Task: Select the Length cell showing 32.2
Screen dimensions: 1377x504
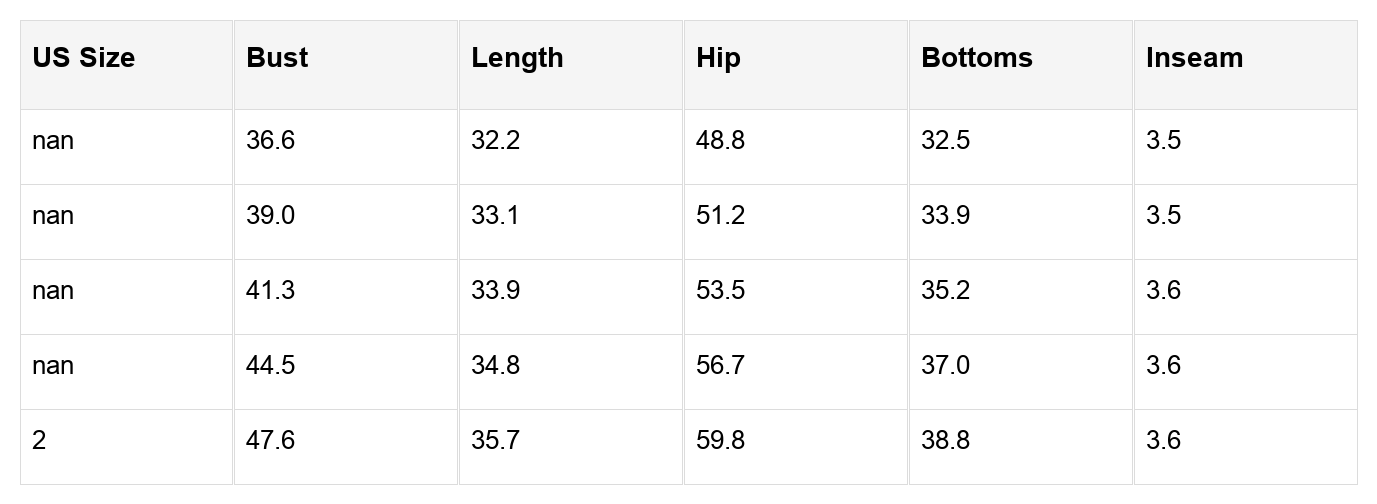Action: click(495, 141)
